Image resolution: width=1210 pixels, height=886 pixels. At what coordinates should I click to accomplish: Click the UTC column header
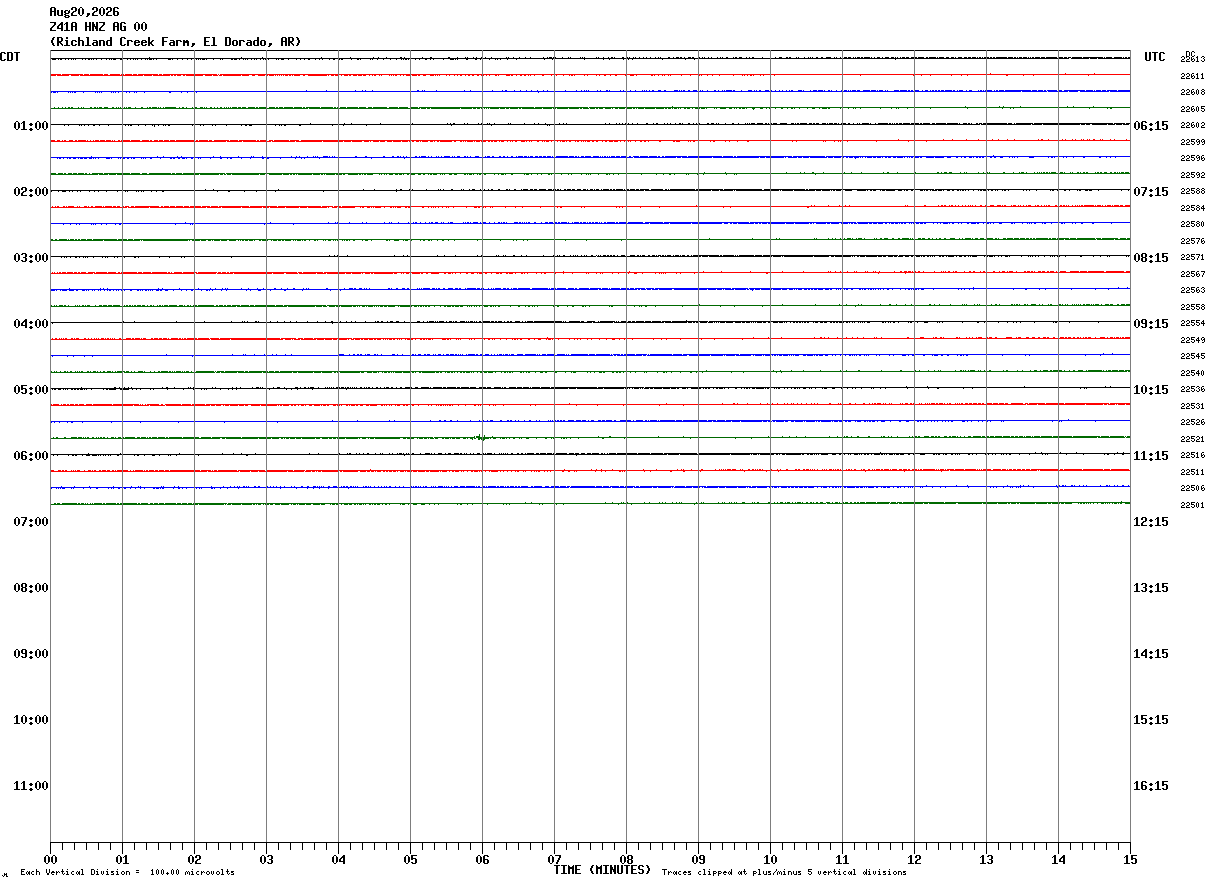coord(1155,57)
